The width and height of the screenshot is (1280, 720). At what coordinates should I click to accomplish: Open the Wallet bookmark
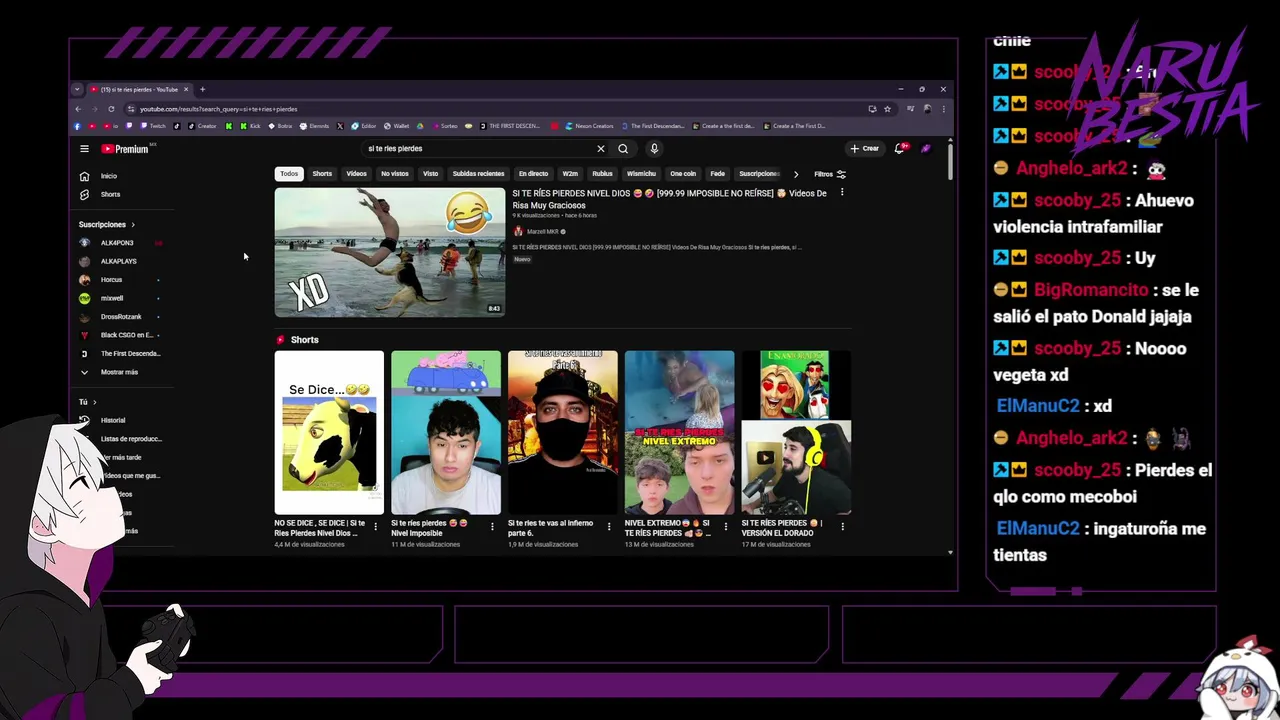(395, 126)
